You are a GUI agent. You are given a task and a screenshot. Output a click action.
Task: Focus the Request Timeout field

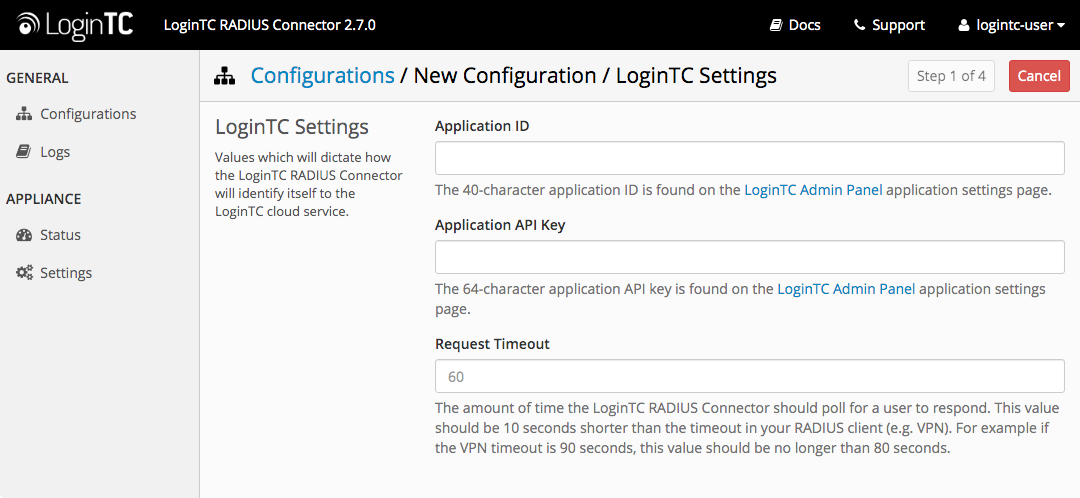click(749, 377)
